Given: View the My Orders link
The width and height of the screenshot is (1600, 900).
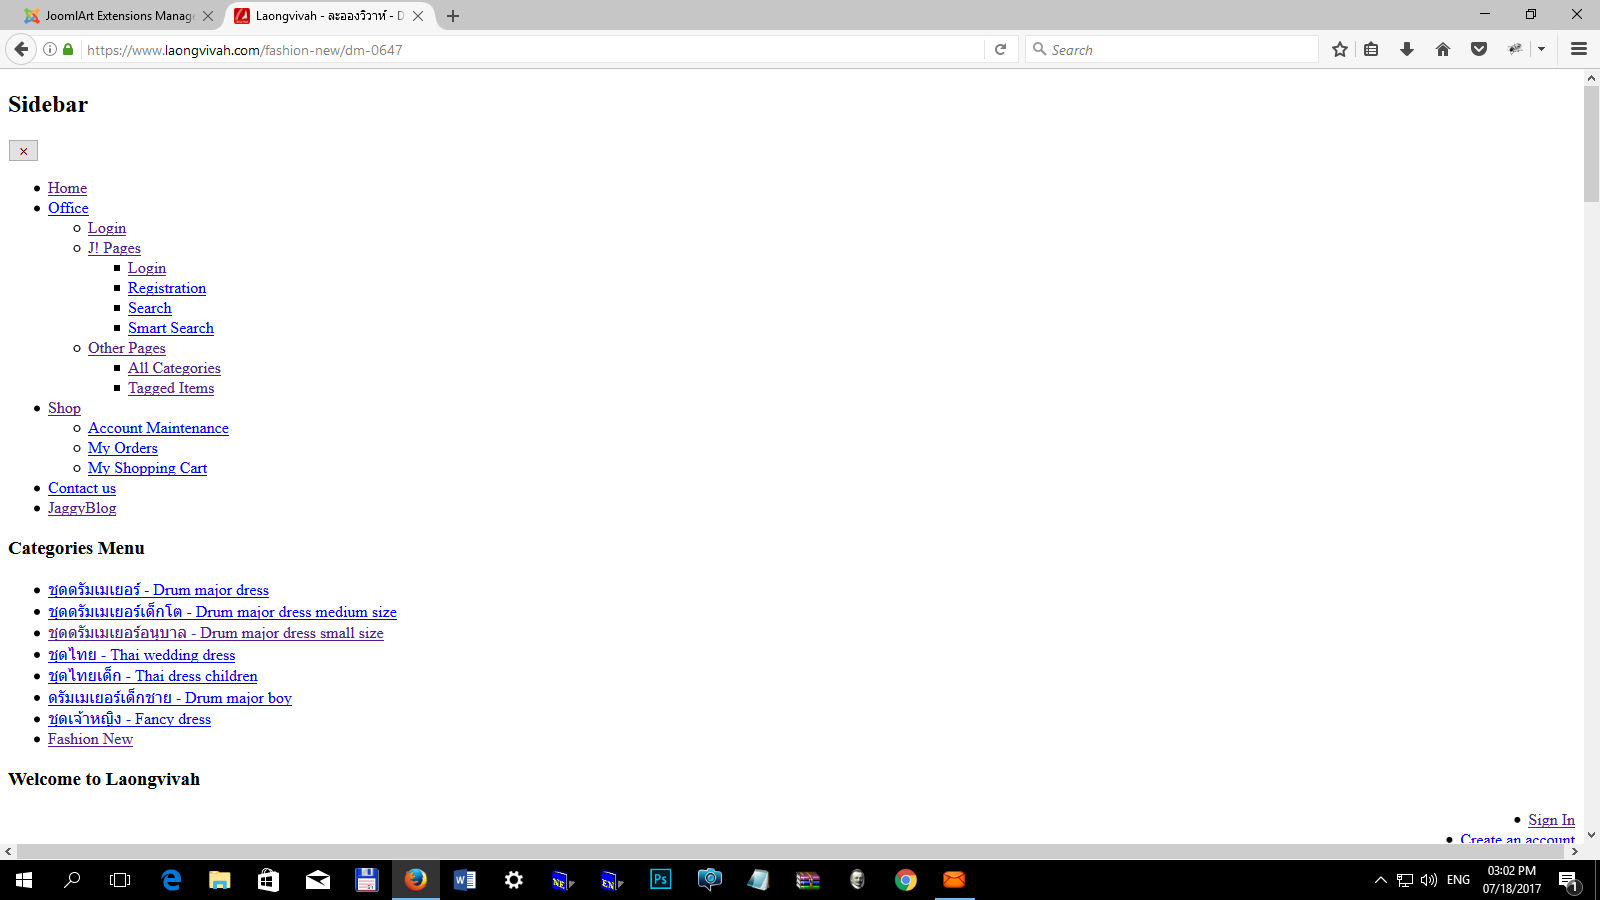Looking at the screenshot, I should point(123,448).
